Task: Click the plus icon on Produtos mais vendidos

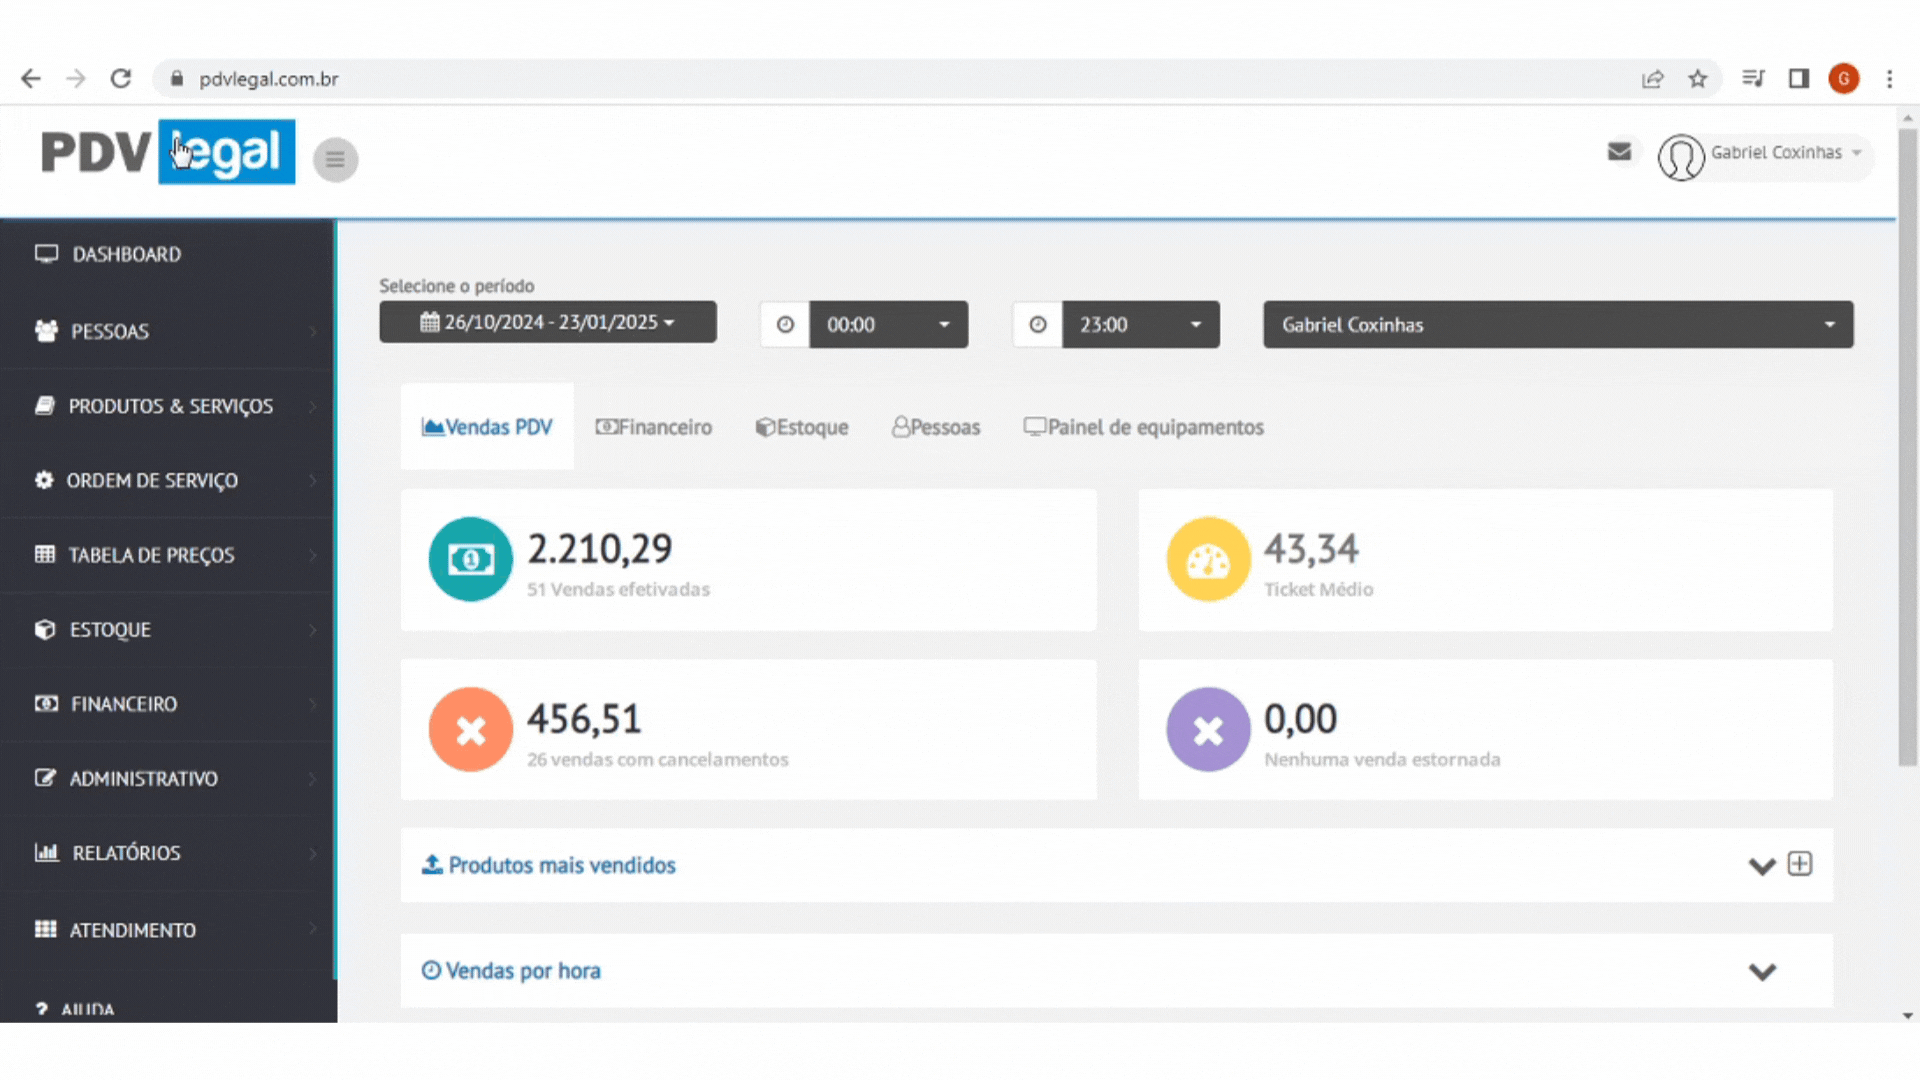Action: pyautogui.click(x=1800, y=864)
